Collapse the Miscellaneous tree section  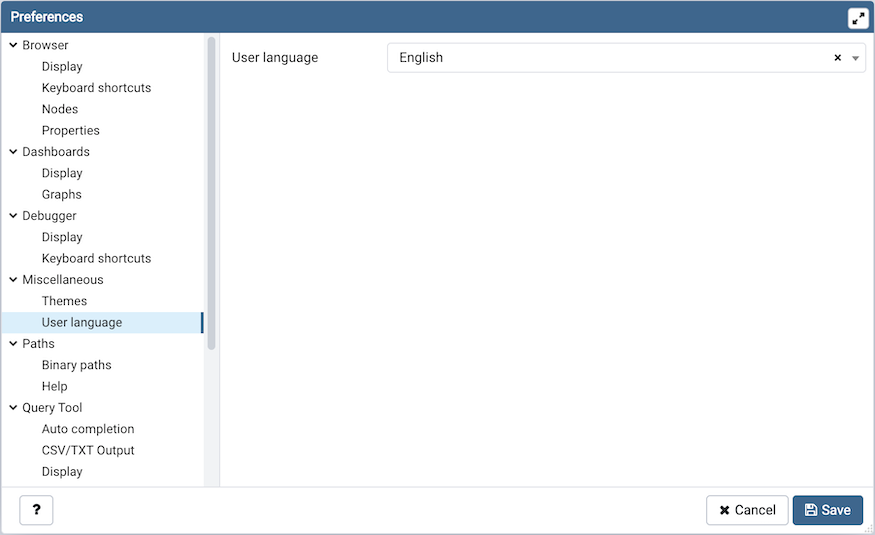[x=13, y=280]
